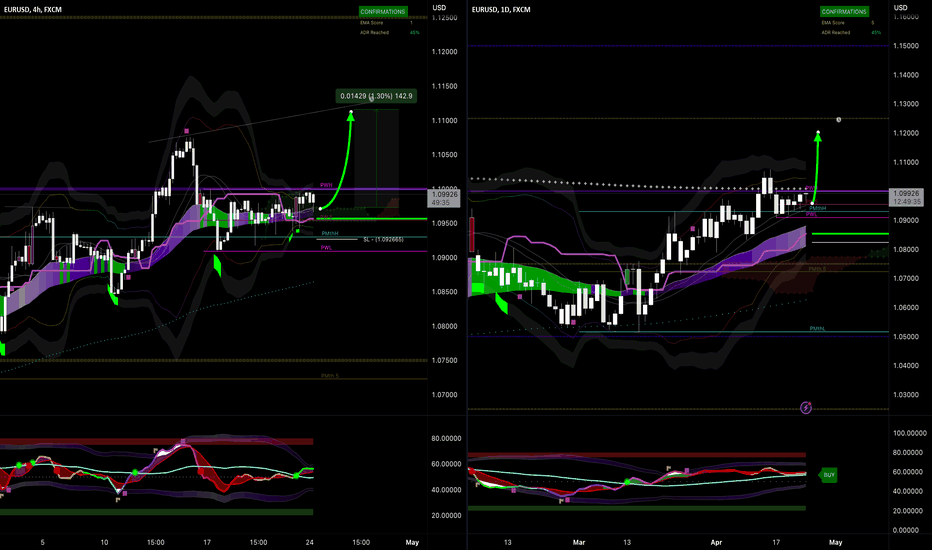Click the 1.09926 price tag with 12:49:35 countdown
This screenshot has width=932, height=550.
pos(906,197)
